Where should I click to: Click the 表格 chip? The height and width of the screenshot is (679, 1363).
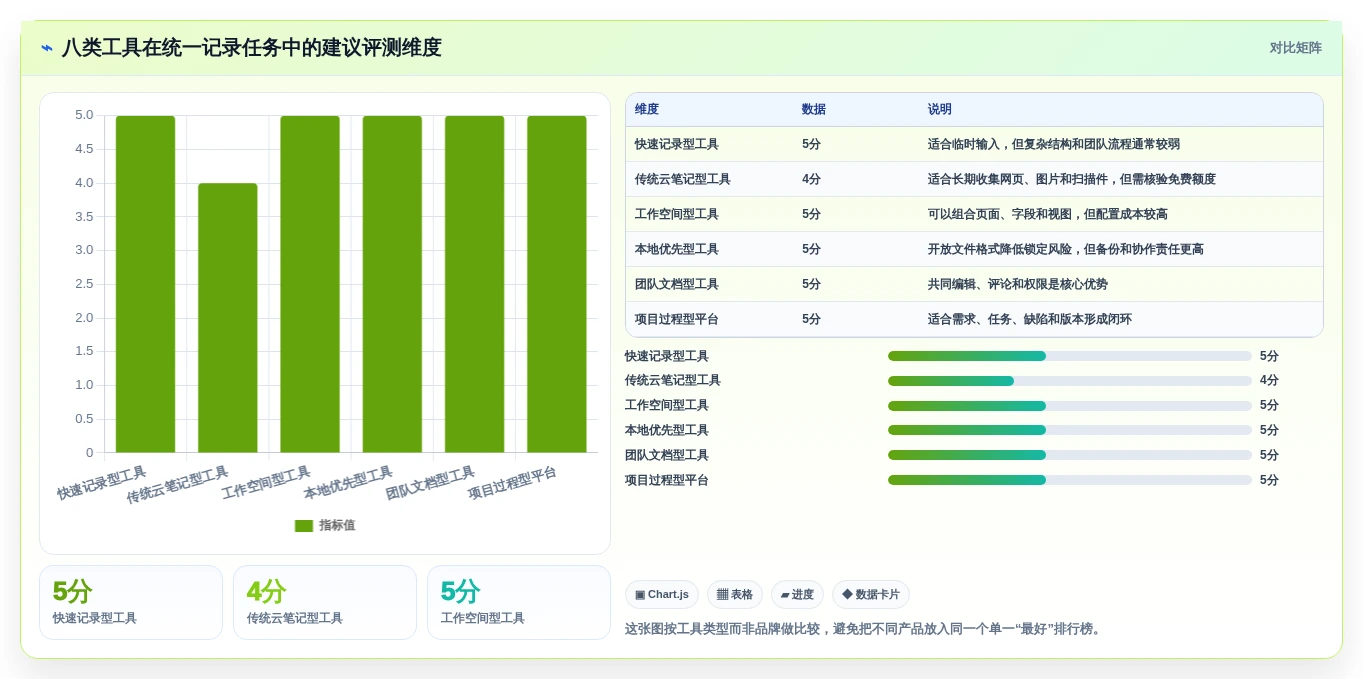click(x=735, y=595)
